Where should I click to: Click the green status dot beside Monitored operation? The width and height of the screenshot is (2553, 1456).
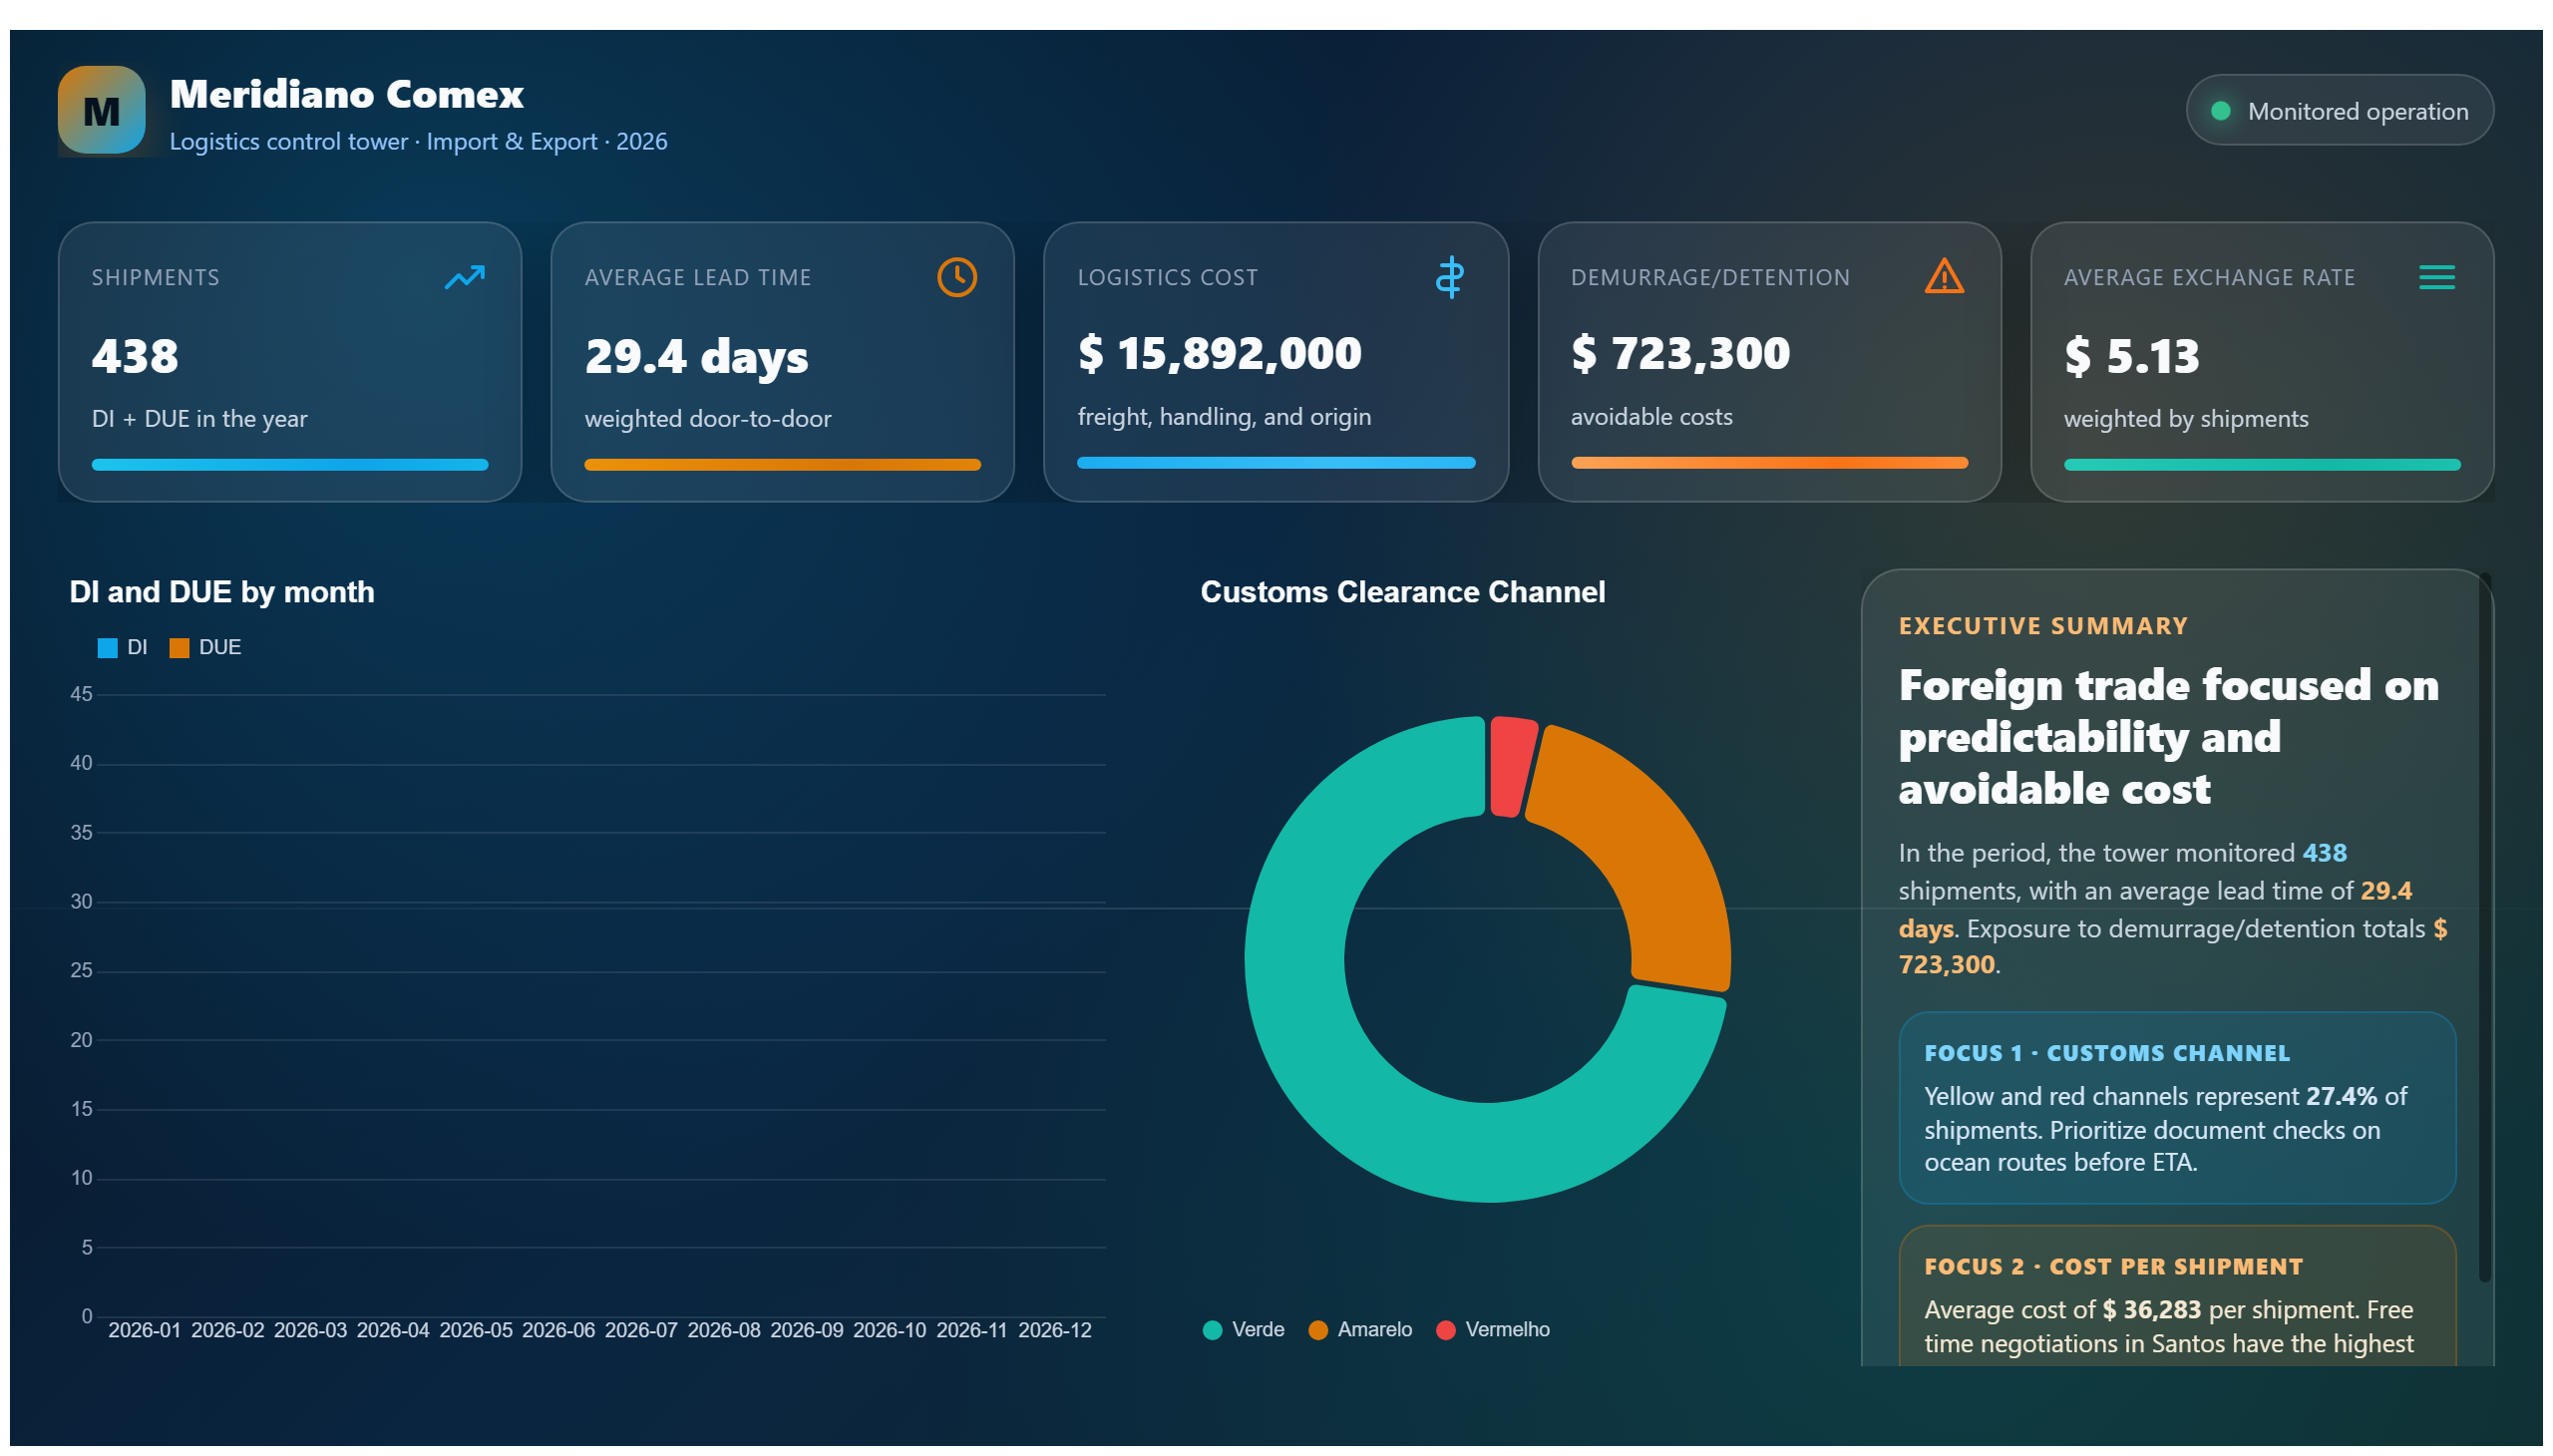[x=2220, y=111]
